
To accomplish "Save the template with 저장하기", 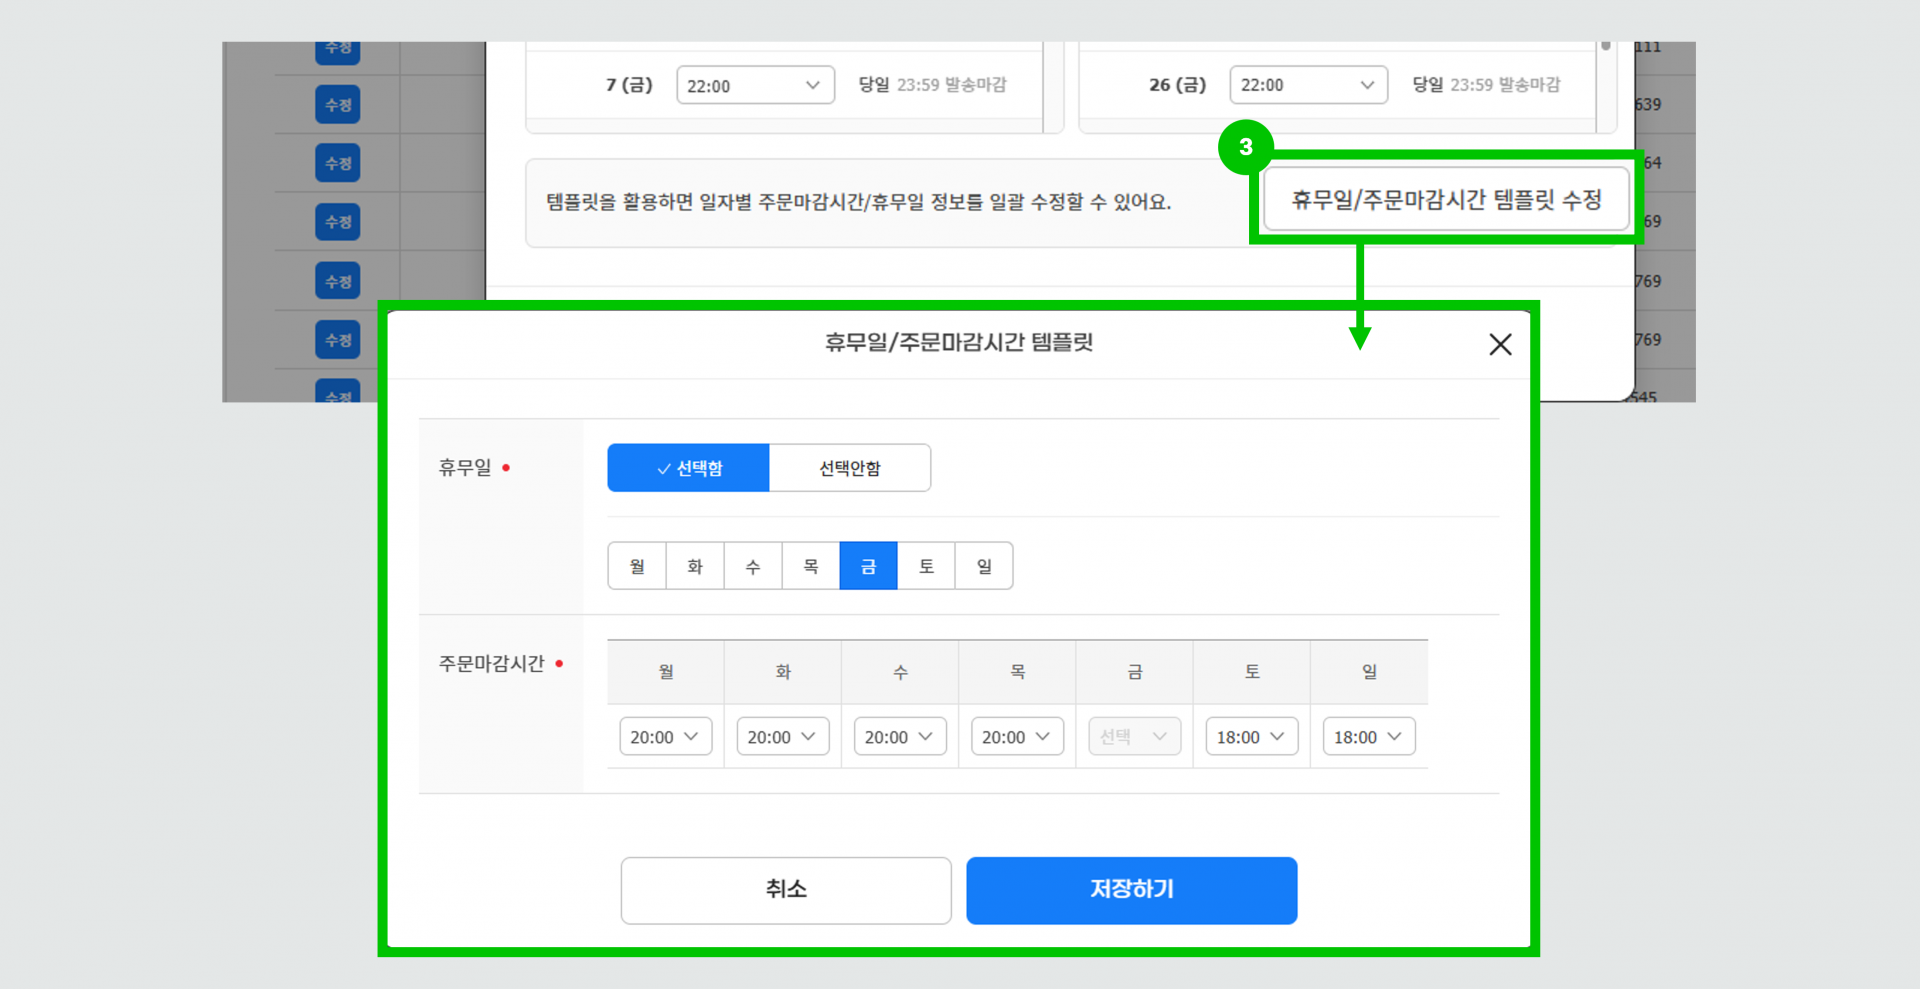I will pyautogui.click(x=1132, y=890).
